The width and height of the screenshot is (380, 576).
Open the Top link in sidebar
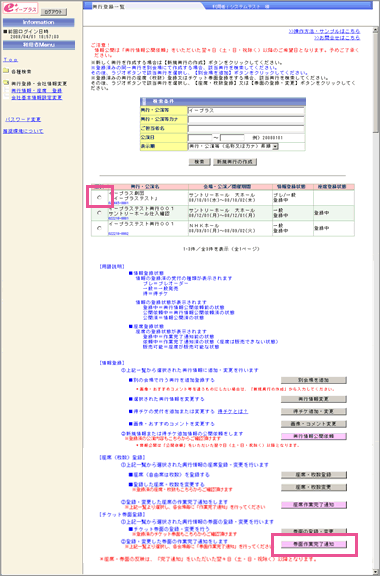(x=11, y=60)
